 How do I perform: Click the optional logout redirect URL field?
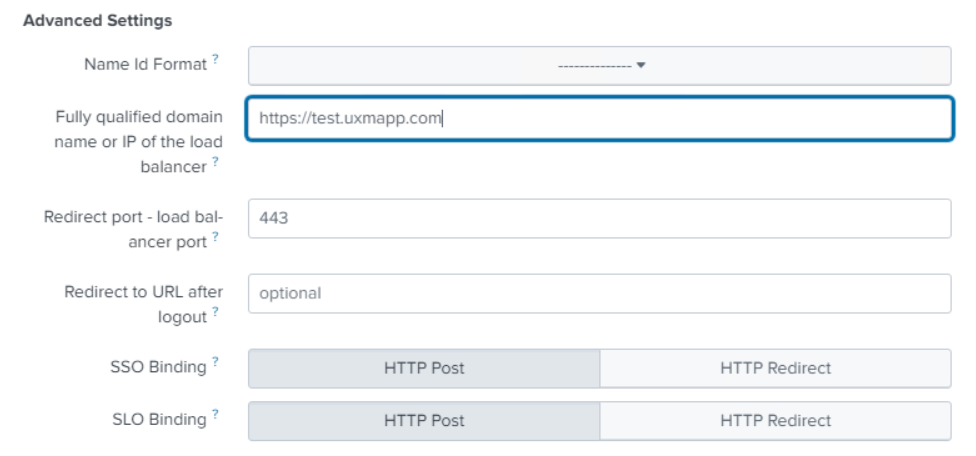599,294
